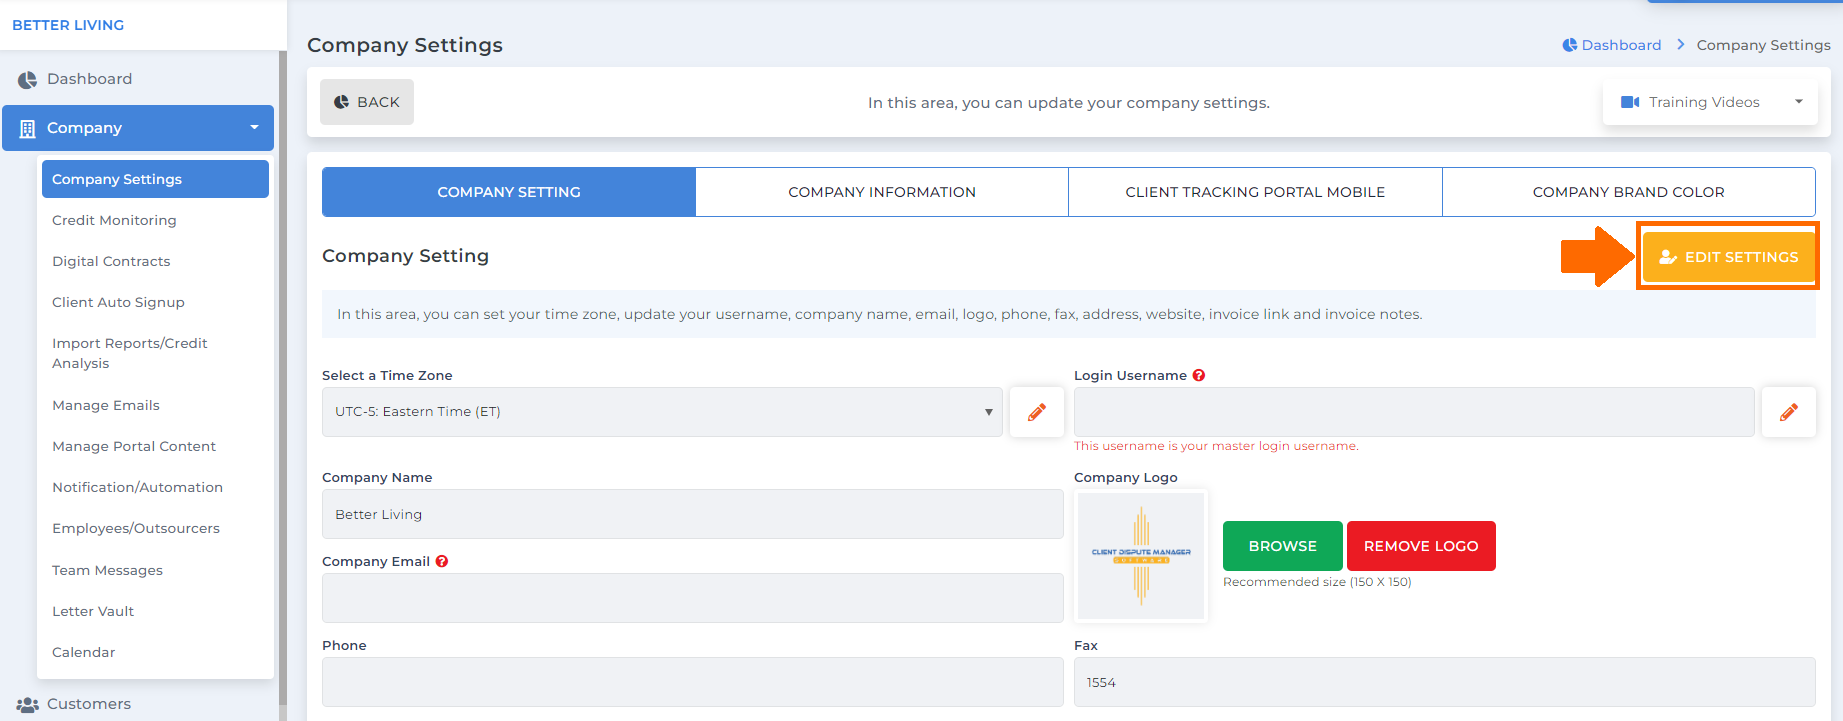Screen dimensions: 1843x721
Task: Switch to the COMPANY BRAND COLOR tab
Action: tap(1628, 192)
